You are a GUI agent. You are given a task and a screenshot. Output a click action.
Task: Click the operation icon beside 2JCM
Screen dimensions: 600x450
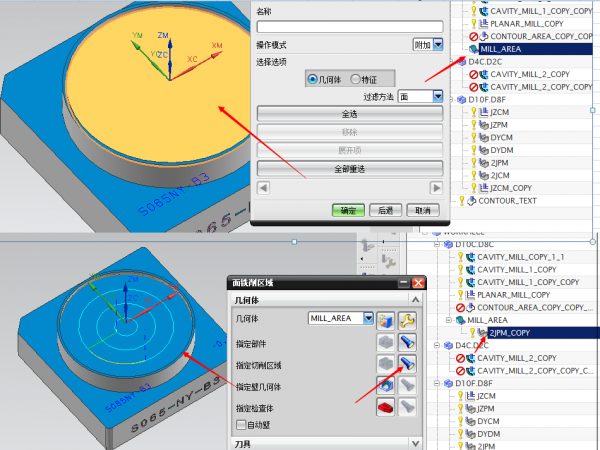coord(484,175)
